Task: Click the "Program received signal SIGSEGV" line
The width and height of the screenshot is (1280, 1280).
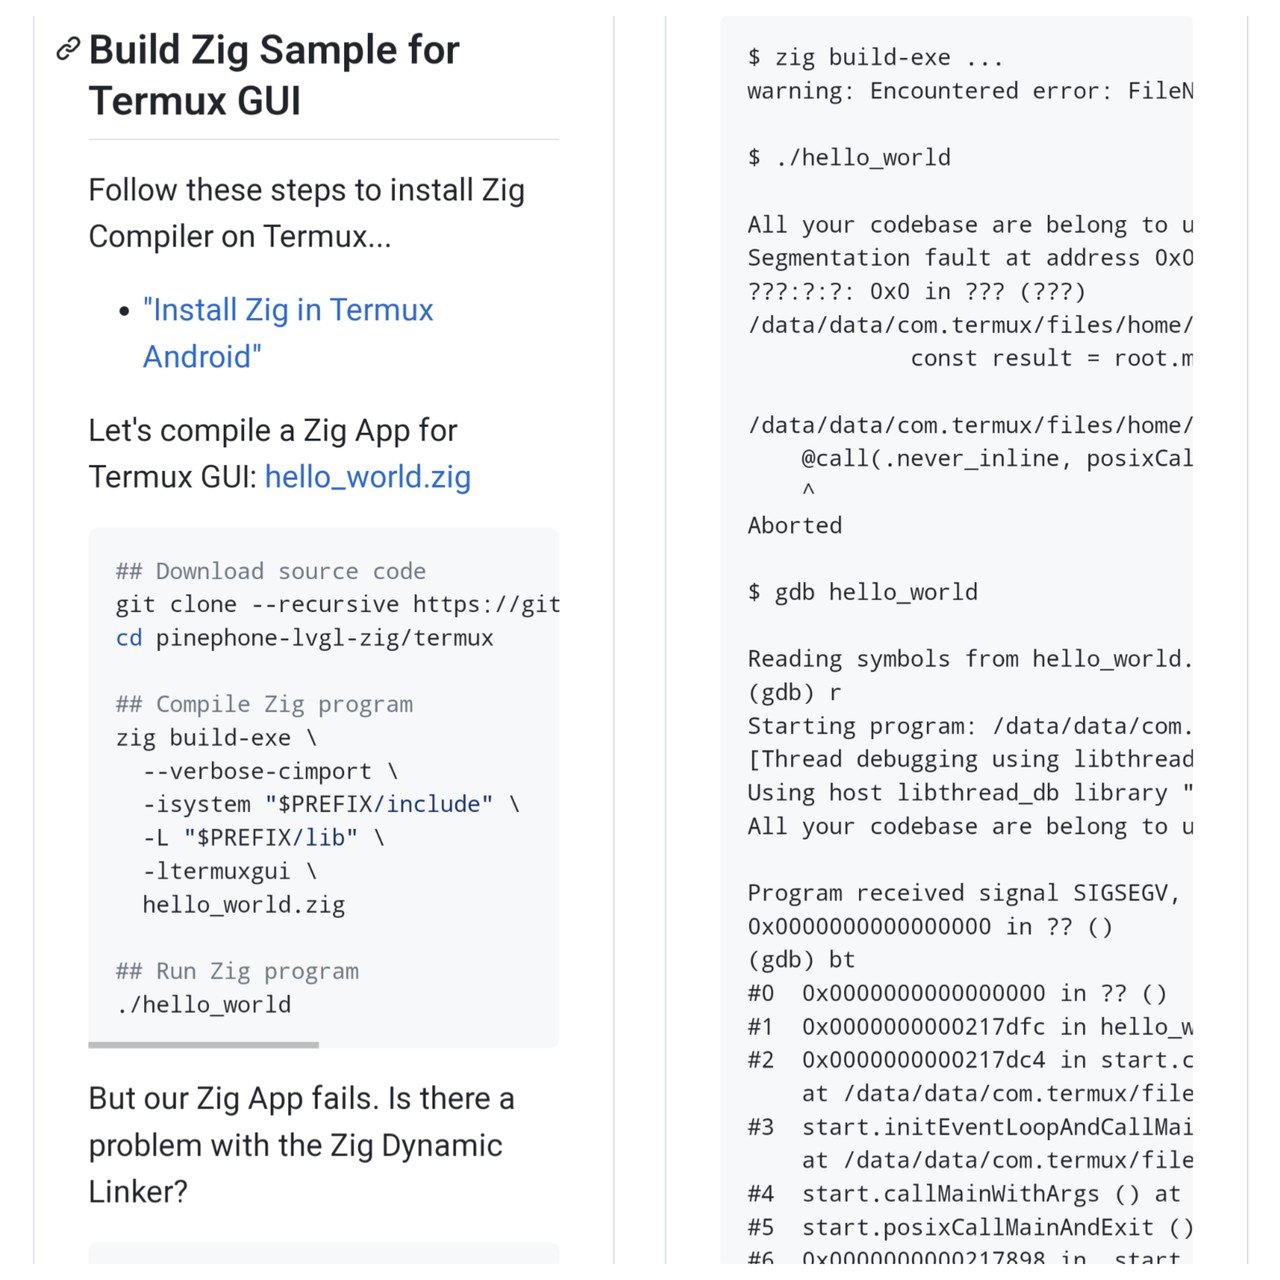Action: (x=963, y=893)
